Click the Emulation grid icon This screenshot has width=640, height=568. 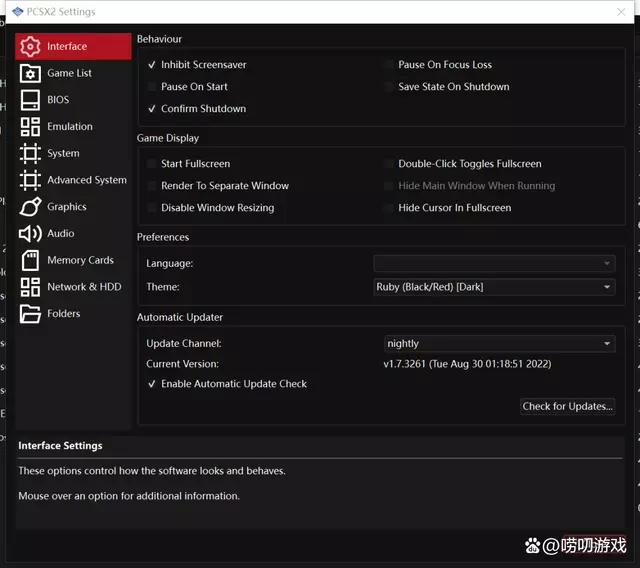pos(30,126)
